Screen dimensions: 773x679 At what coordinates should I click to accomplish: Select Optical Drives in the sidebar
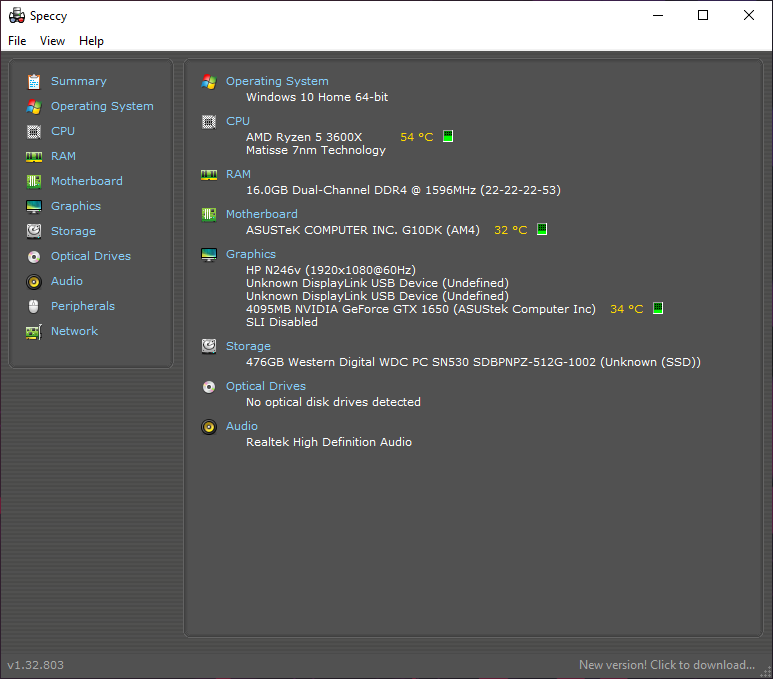click(x=91, y=256)
